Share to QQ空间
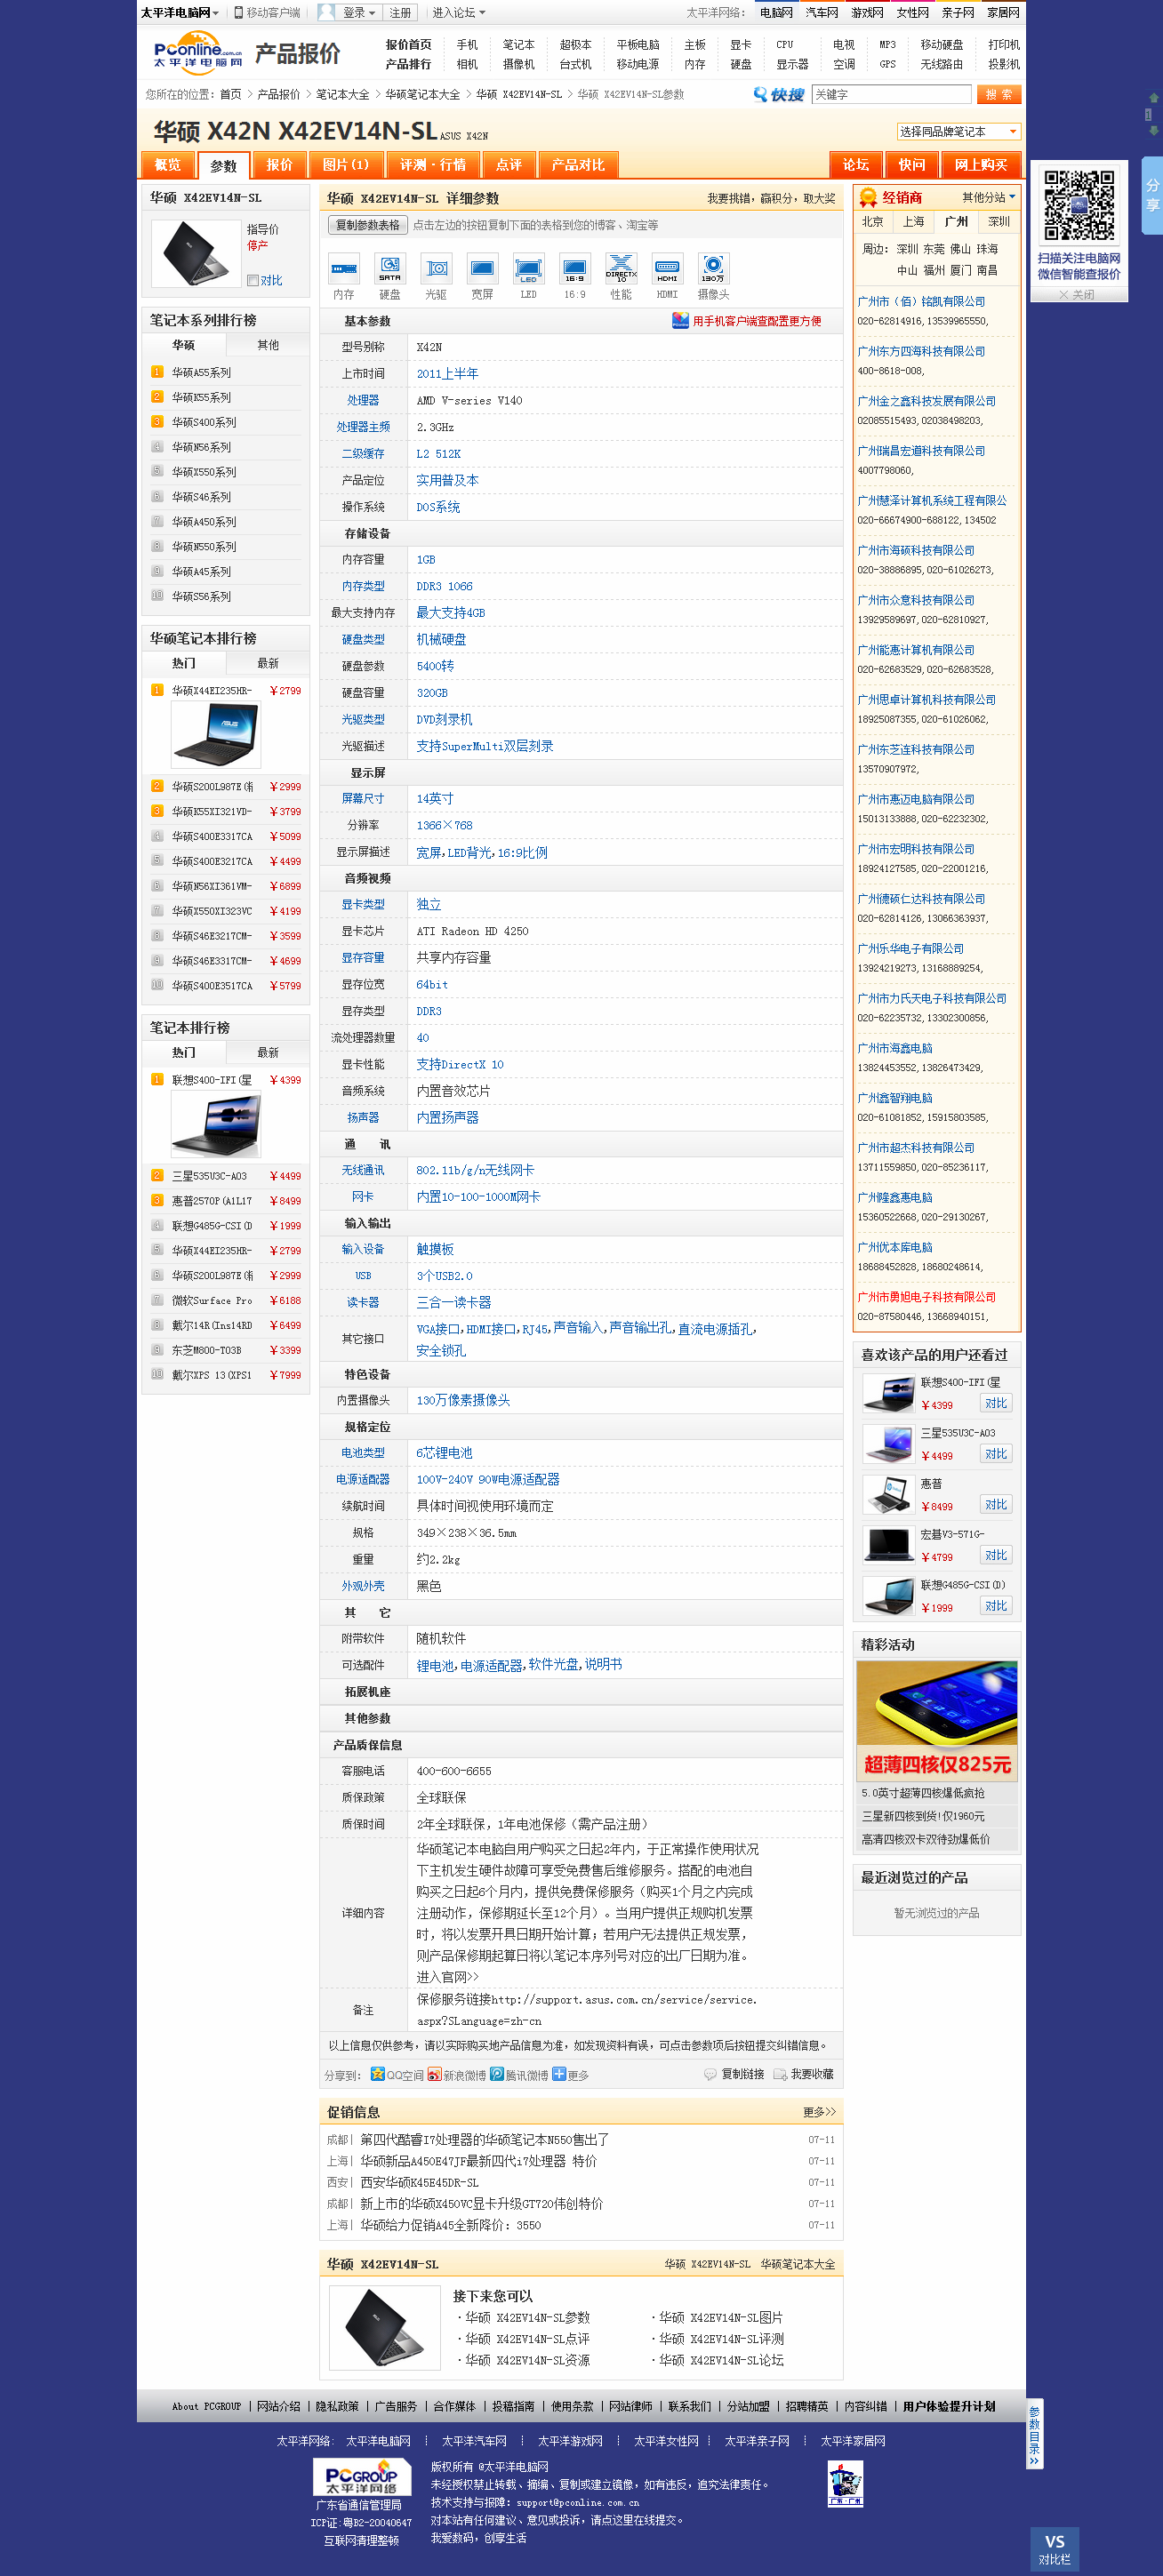1163x2576 pixels. point(397,2074)
